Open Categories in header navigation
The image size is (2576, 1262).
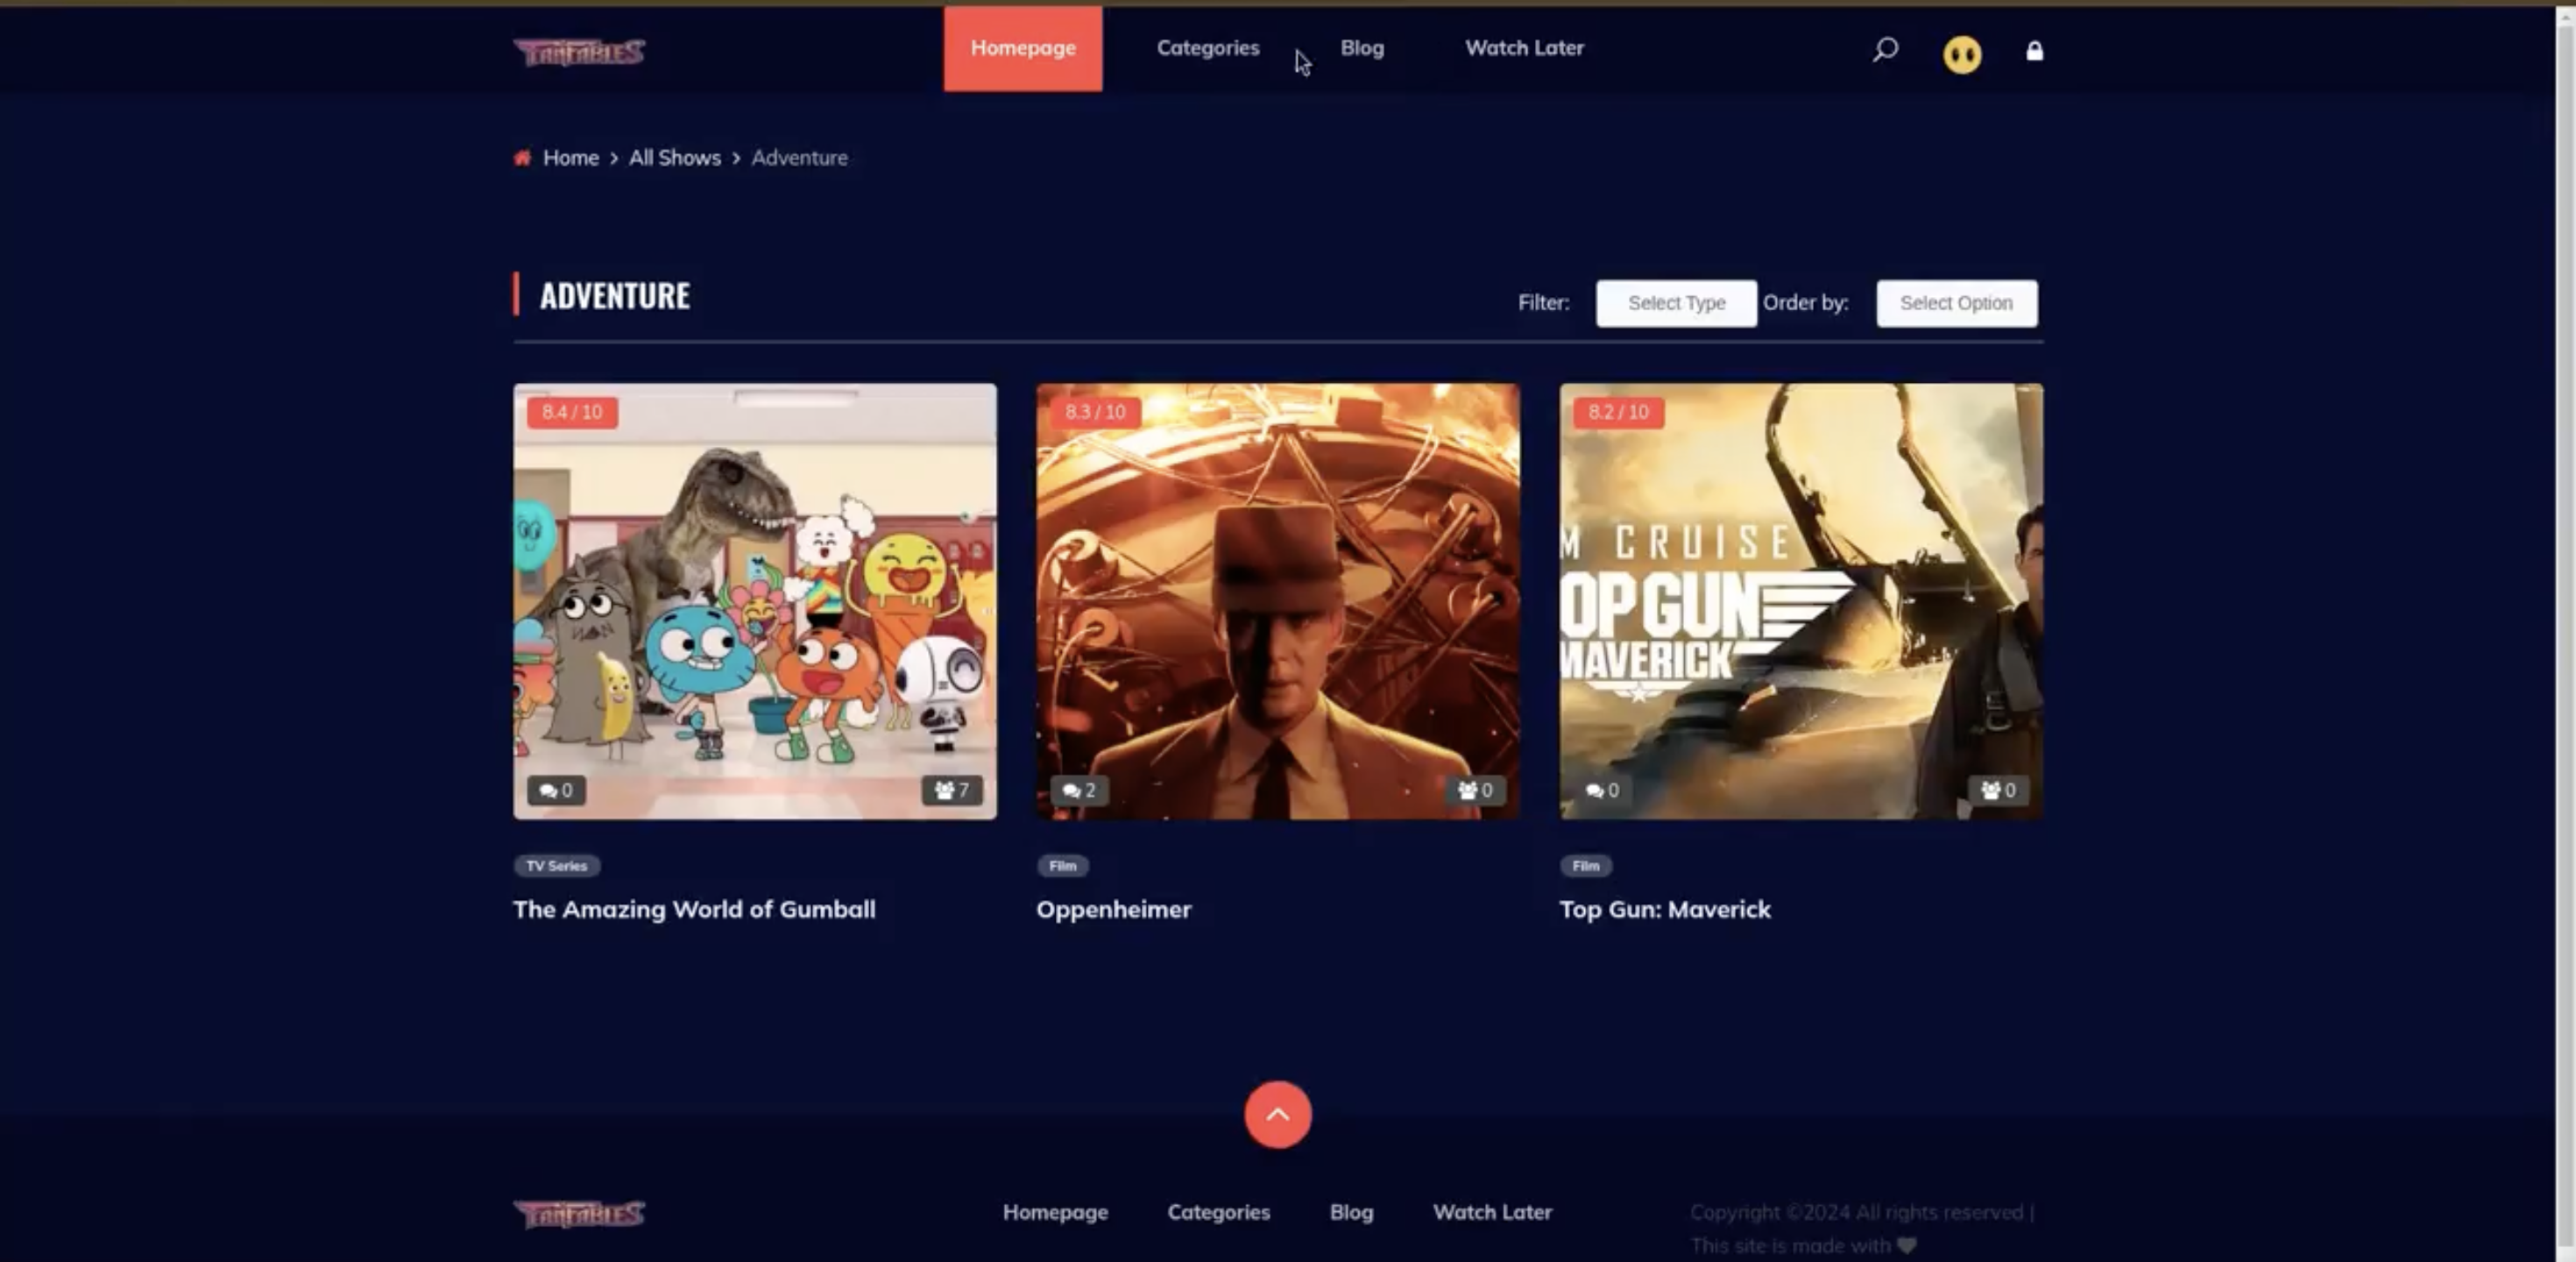[x=1208, y=48]
